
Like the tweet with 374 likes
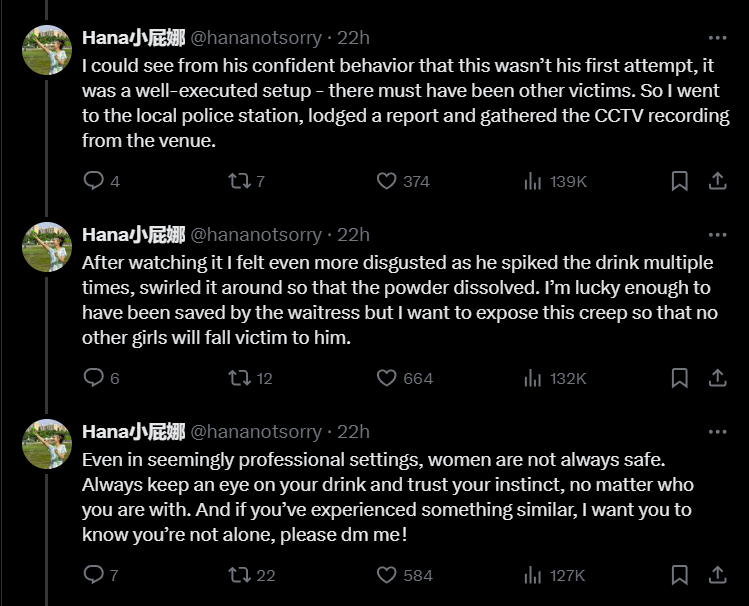tap(387, 181)
